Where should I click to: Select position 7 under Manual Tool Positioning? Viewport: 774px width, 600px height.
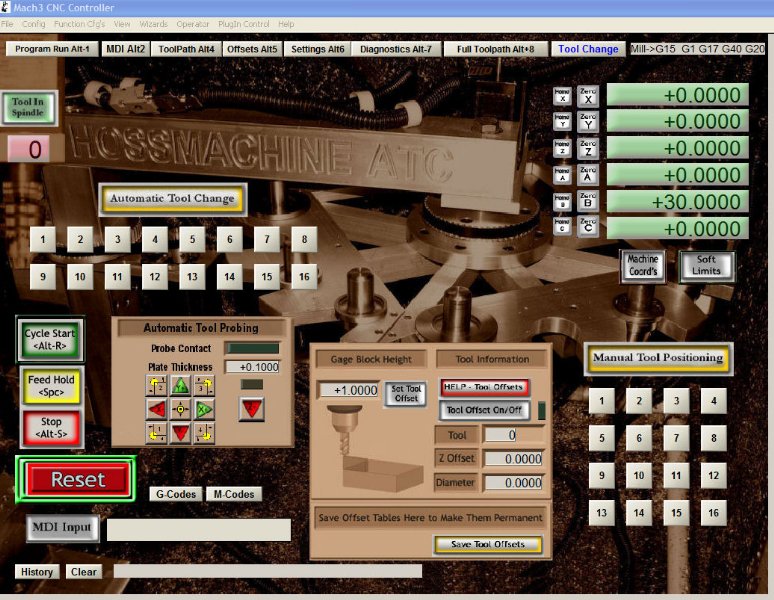676,438
